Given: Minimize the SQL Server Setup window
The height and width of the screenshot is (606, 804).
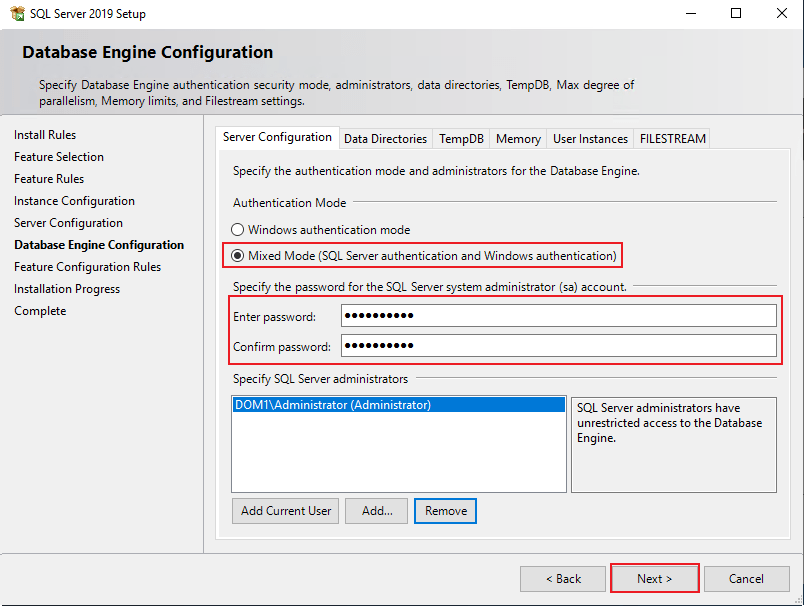Looking at the screenshot, I should click(x=690, y=14).
